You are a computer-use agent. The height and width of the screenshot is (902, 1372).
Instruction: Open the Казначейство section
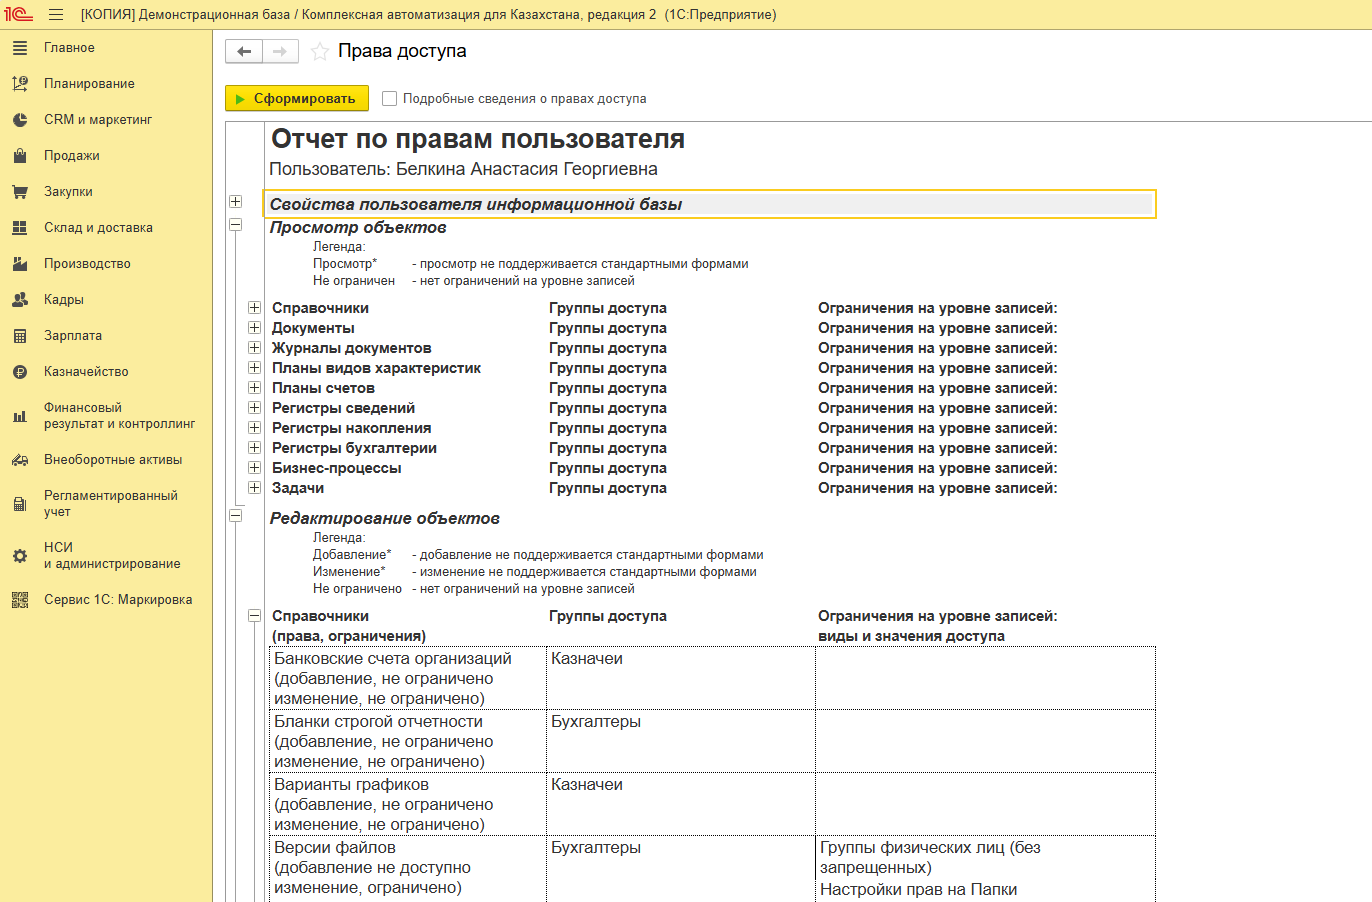(x=86, y=372)
